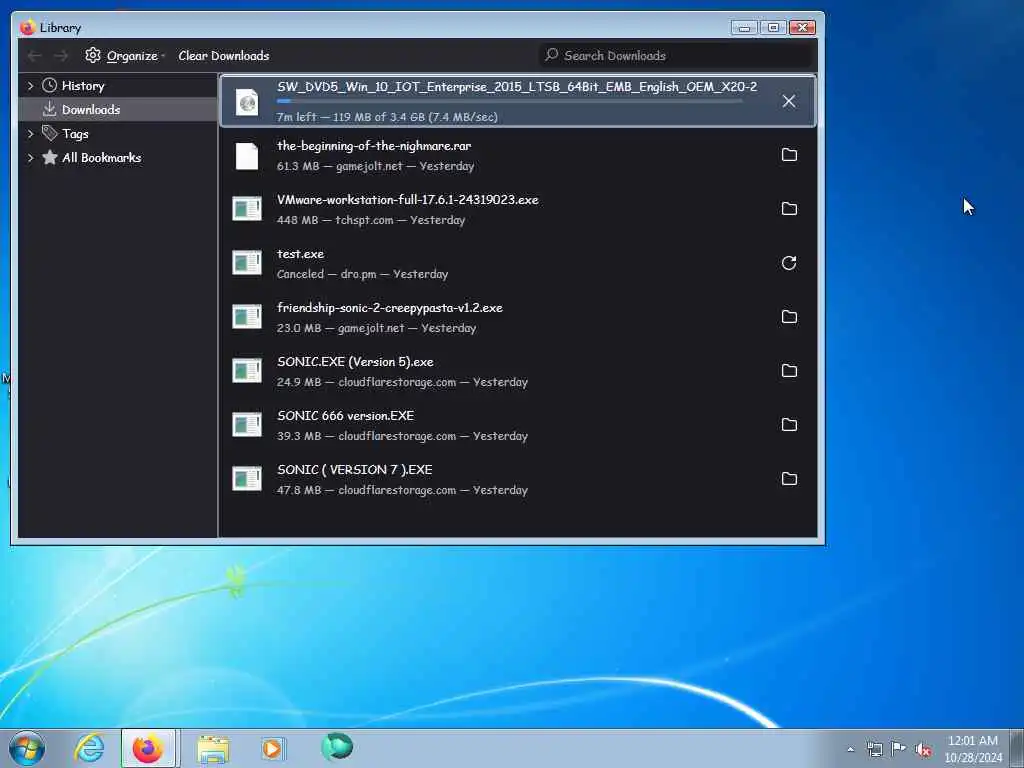Expand the History tree node

click(x=30, y=86)
